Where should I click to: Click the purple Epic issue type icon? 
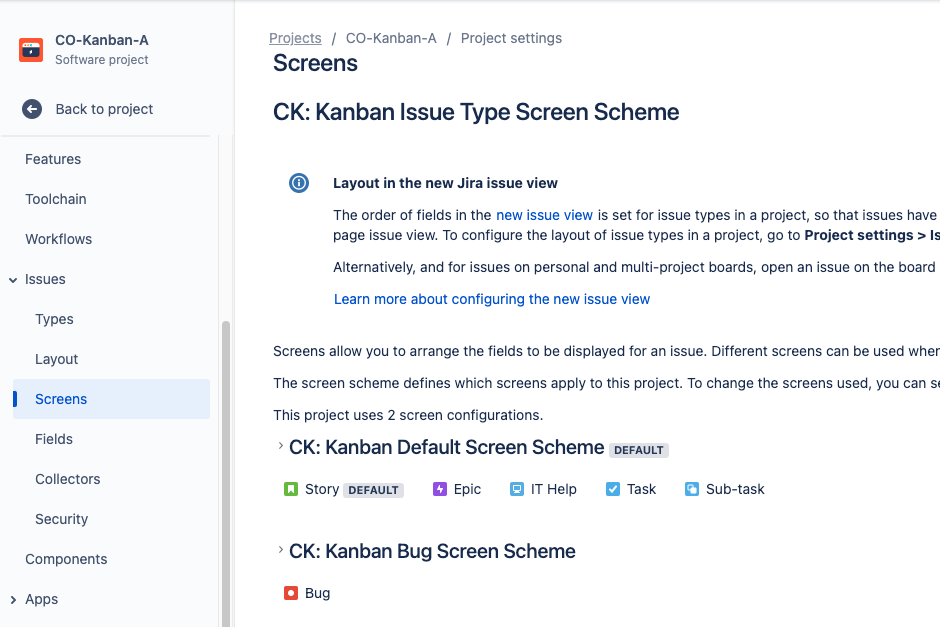click(439, 489)
